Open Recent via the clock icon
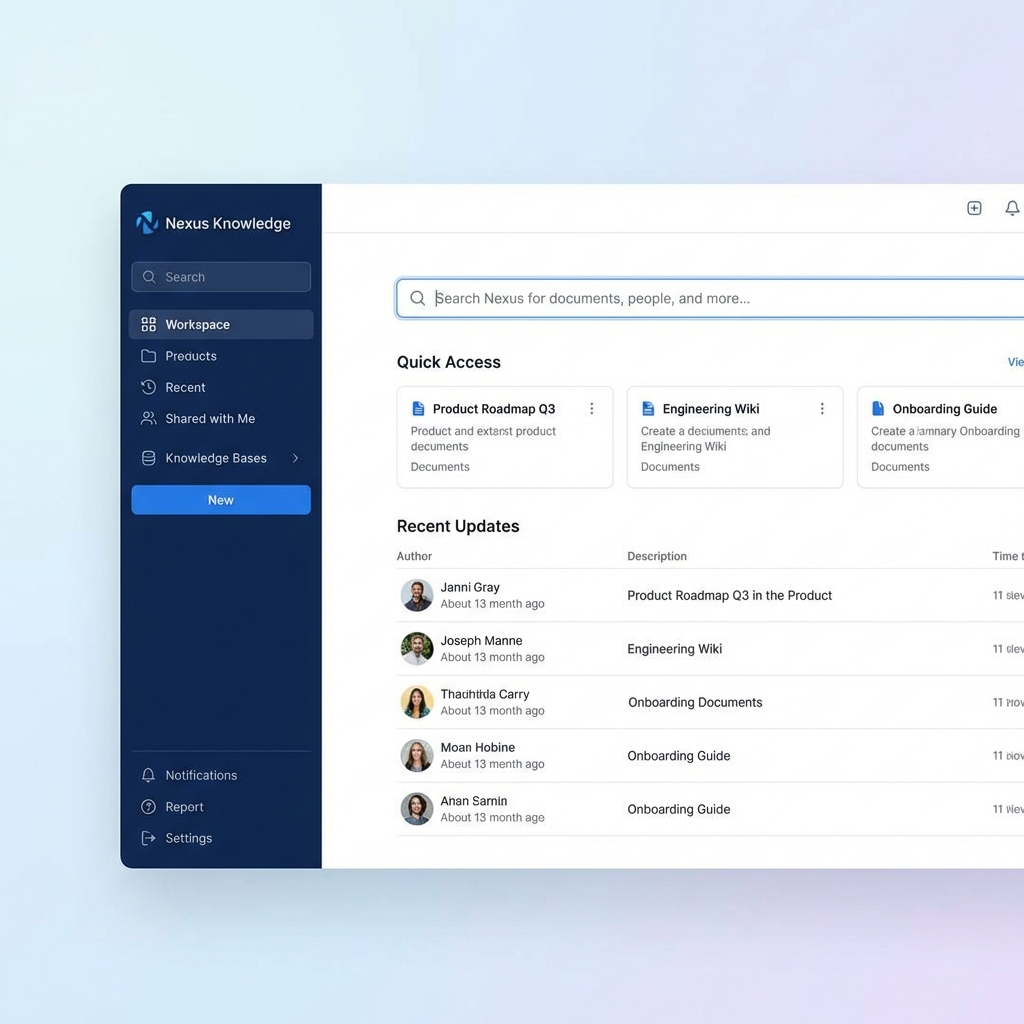This screenshot has height=1024, width=1024. point(148,387)
